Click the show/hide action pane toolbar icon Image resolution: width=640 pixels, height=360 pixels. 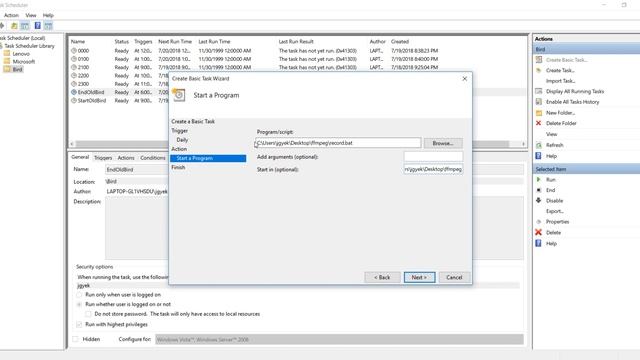click(x=49, y=26)
